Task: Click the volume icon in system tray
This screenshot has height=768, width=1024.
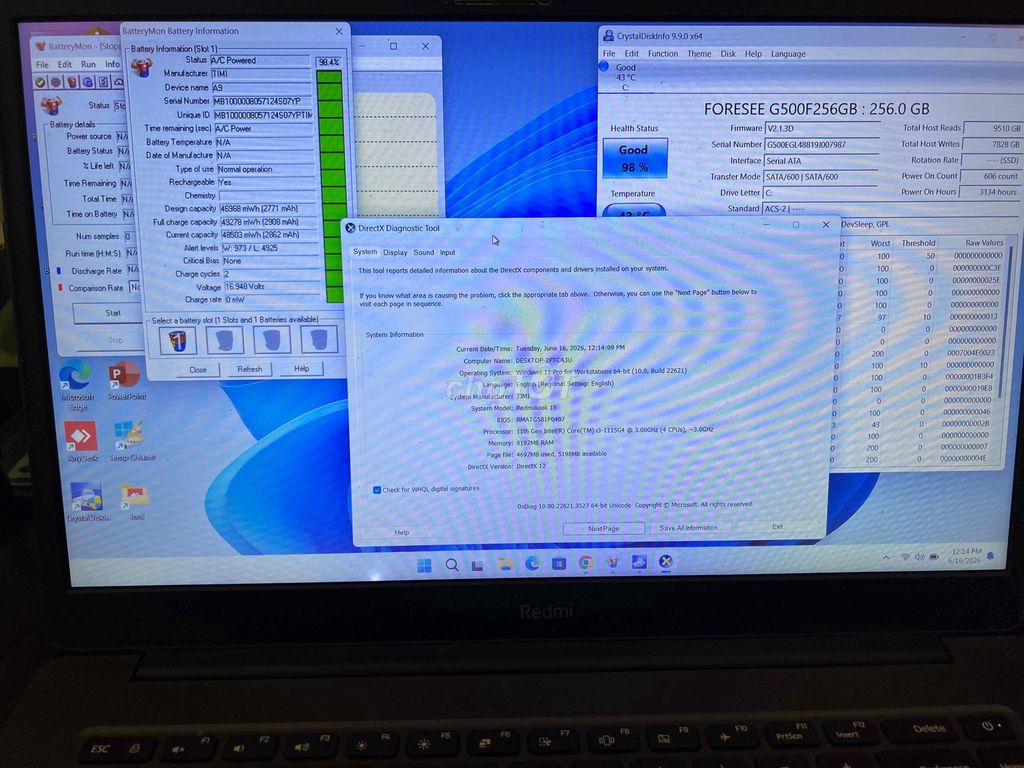Action: pyautogui.click(x=920, y=557)
